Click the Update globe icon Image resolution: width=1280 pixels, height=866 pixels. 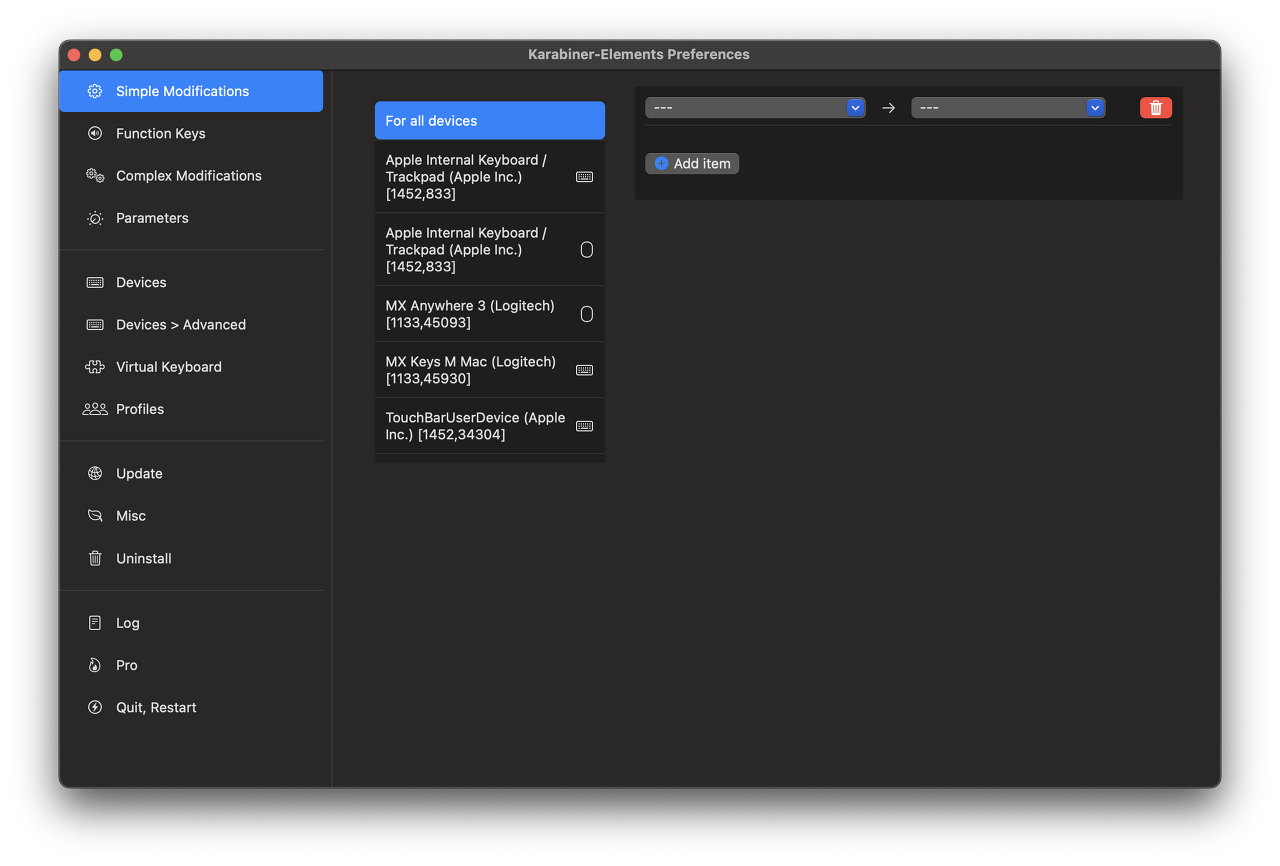click(95, 474)
